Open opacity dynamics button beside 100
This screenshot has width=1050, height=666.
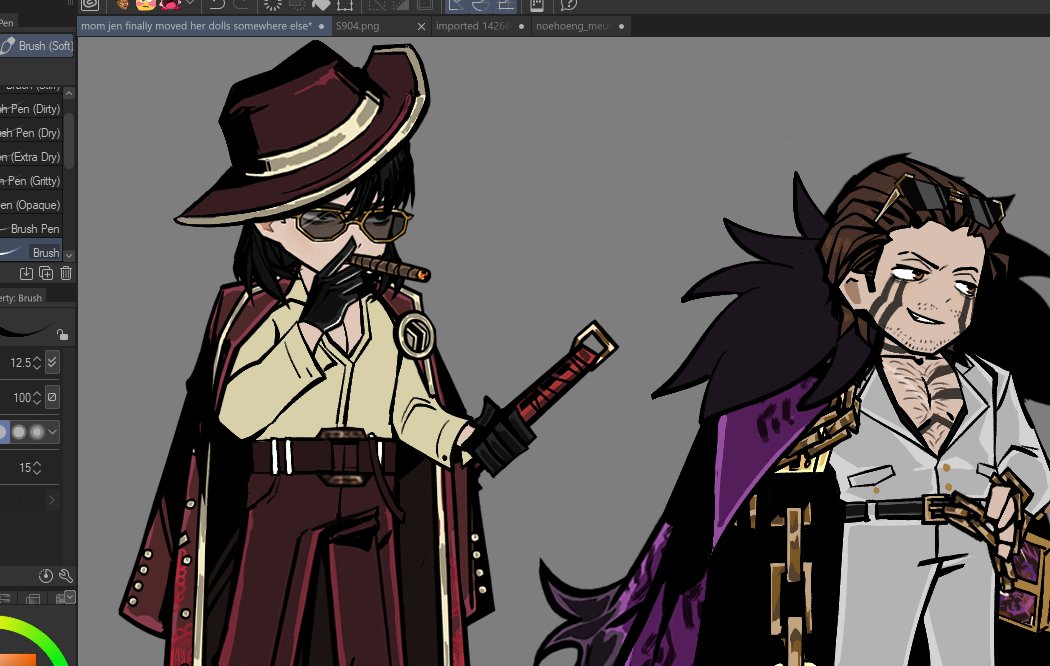(x=52, y=397)
